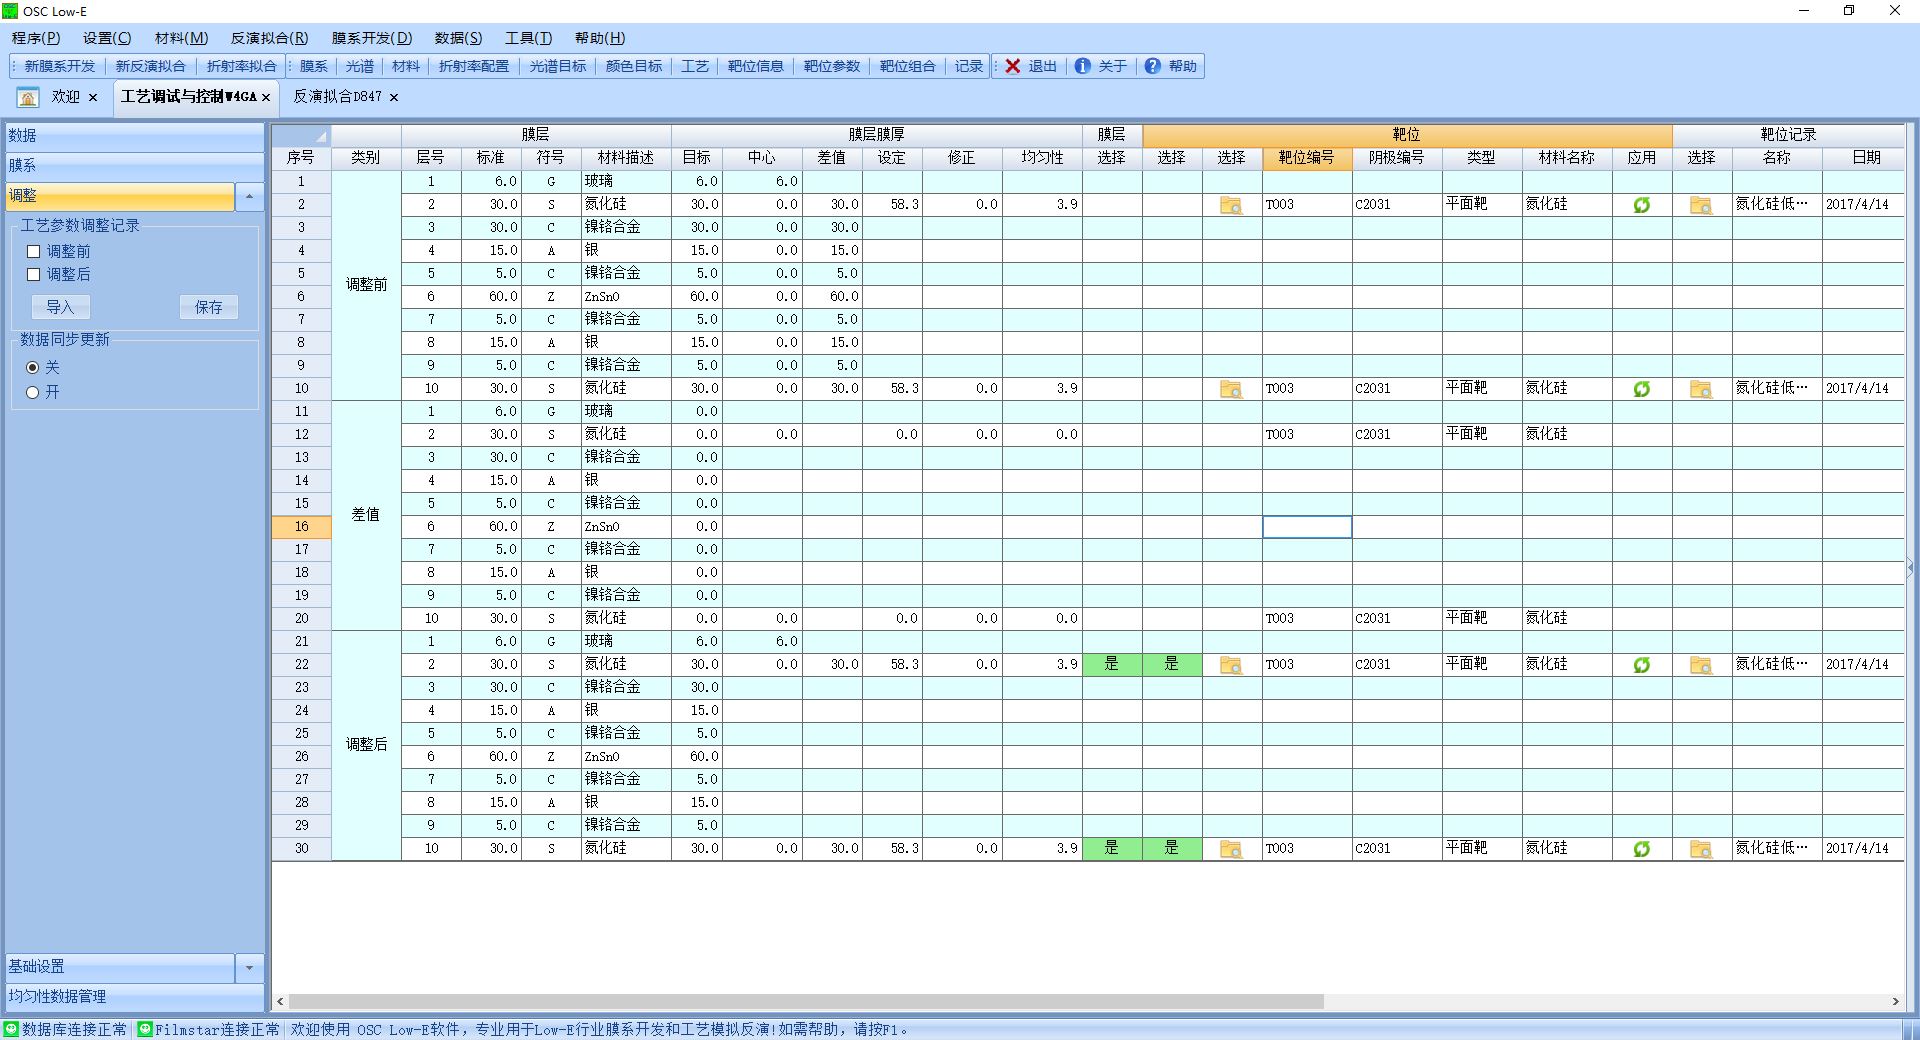Click the blue info 关于 icon
This screenshot has width=1920, height=1040.
[1082, 66]
